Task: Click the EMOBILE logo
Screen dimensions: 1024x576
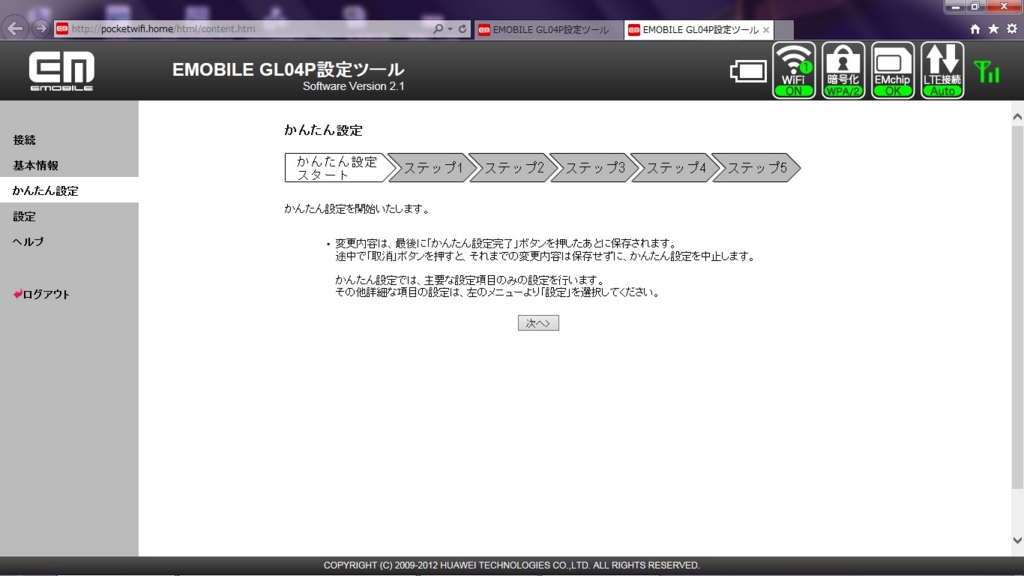Action: click(x=61, y=71)
